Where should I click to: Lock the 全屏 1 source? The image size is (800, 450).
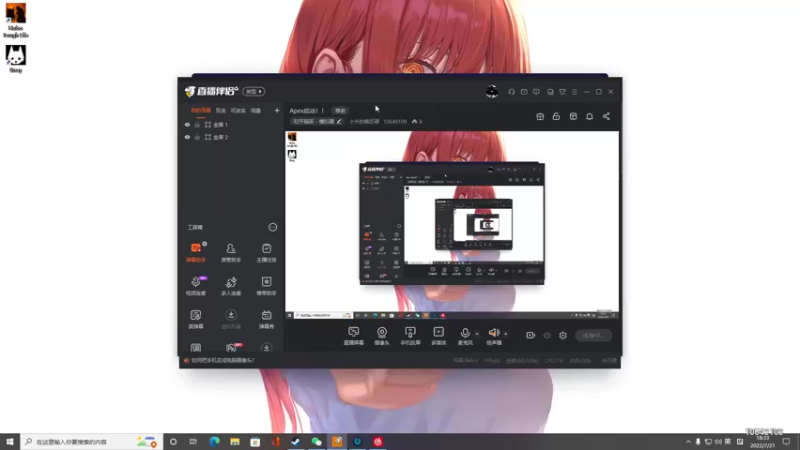pyautogui.click(x=197, y=124)
